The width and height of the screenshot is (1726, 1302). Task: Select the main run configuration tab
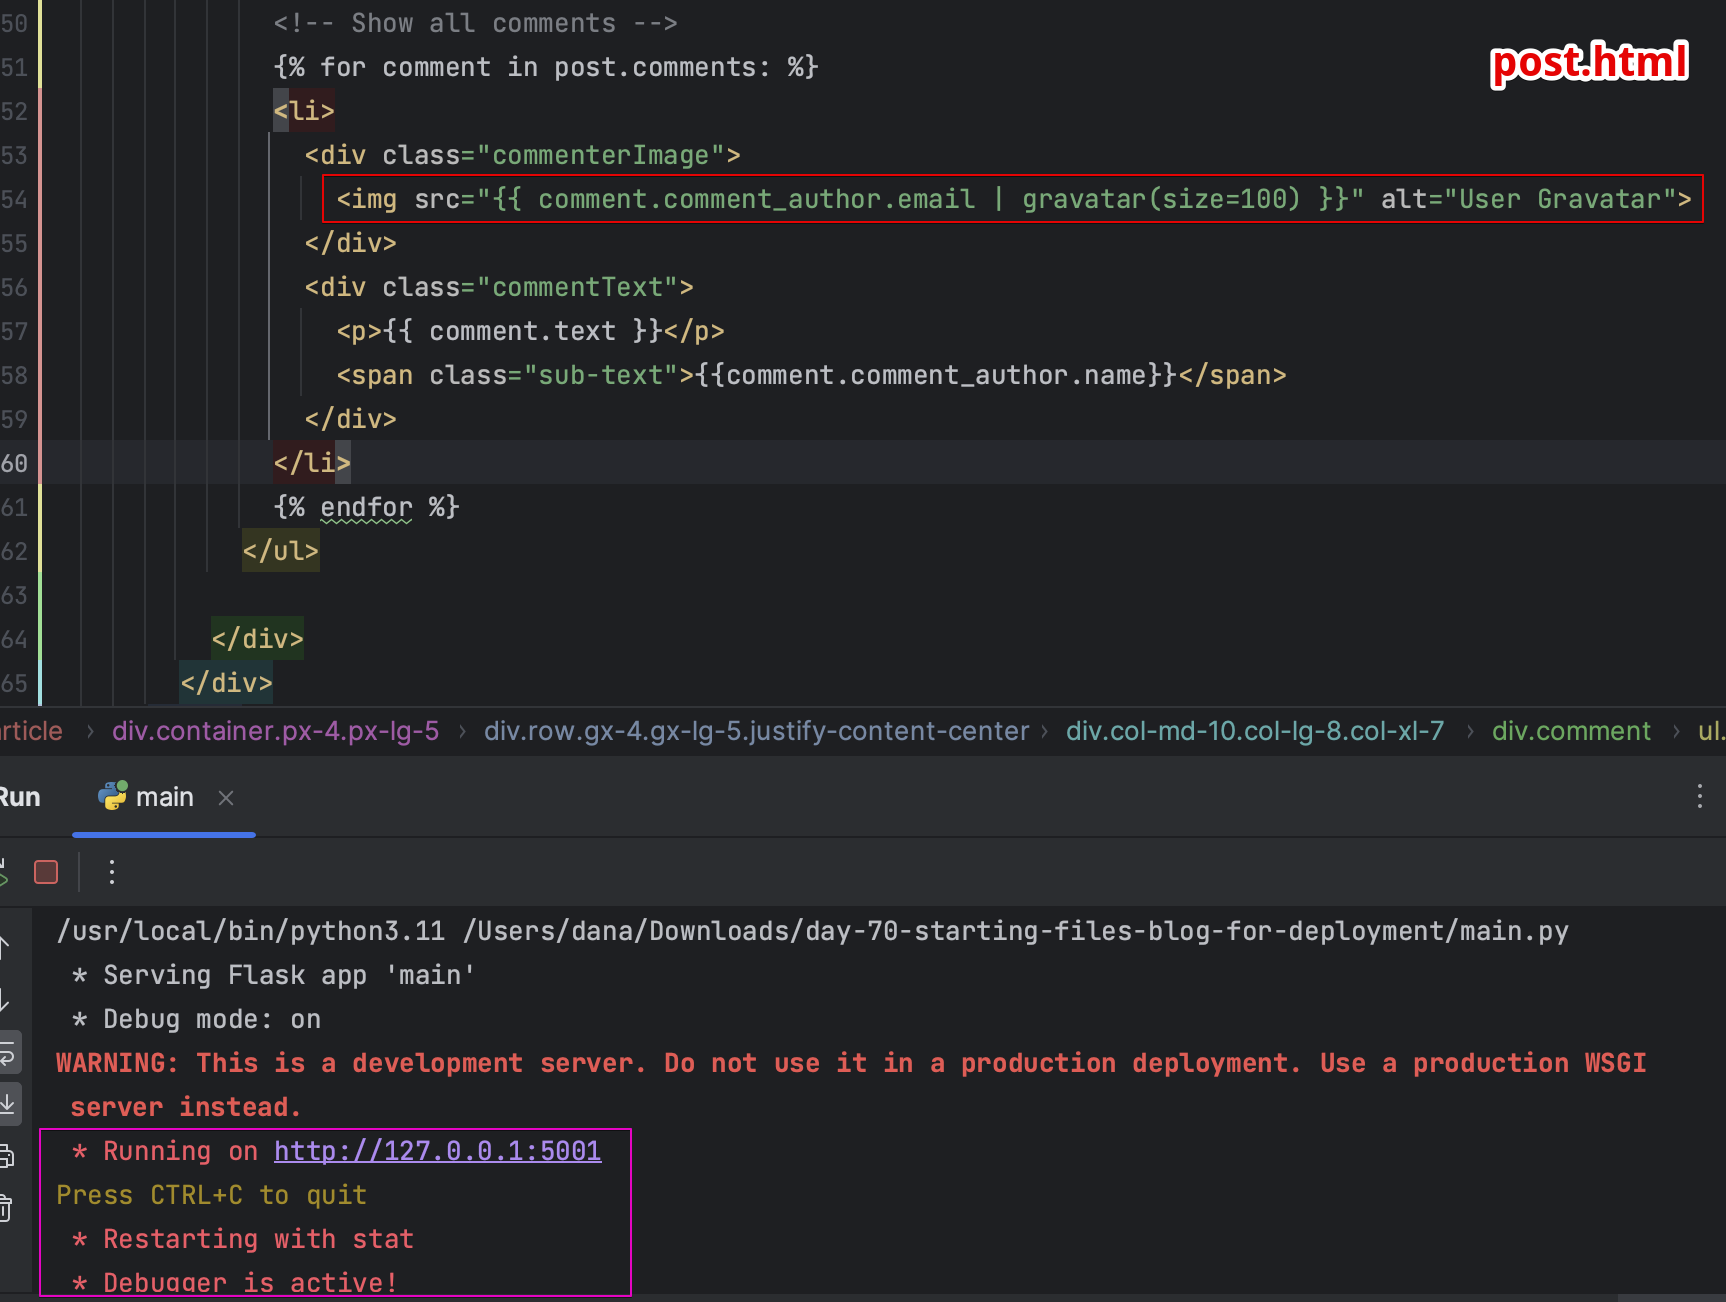[165, 797]
